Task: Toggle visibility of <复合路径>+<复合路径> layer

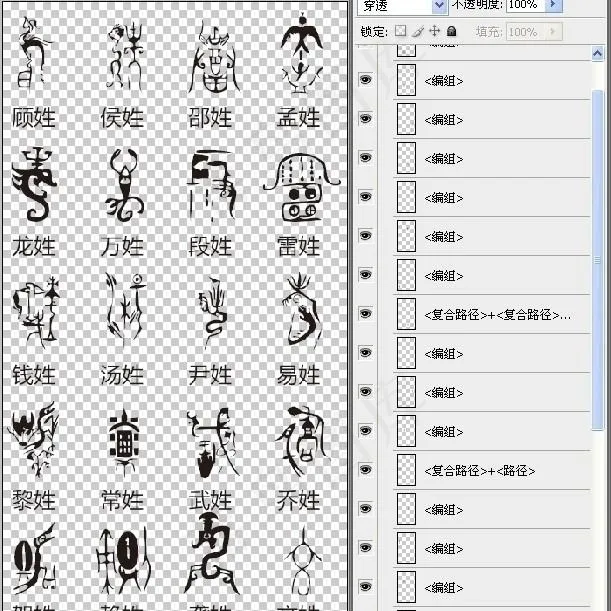Action: (366, 314)
